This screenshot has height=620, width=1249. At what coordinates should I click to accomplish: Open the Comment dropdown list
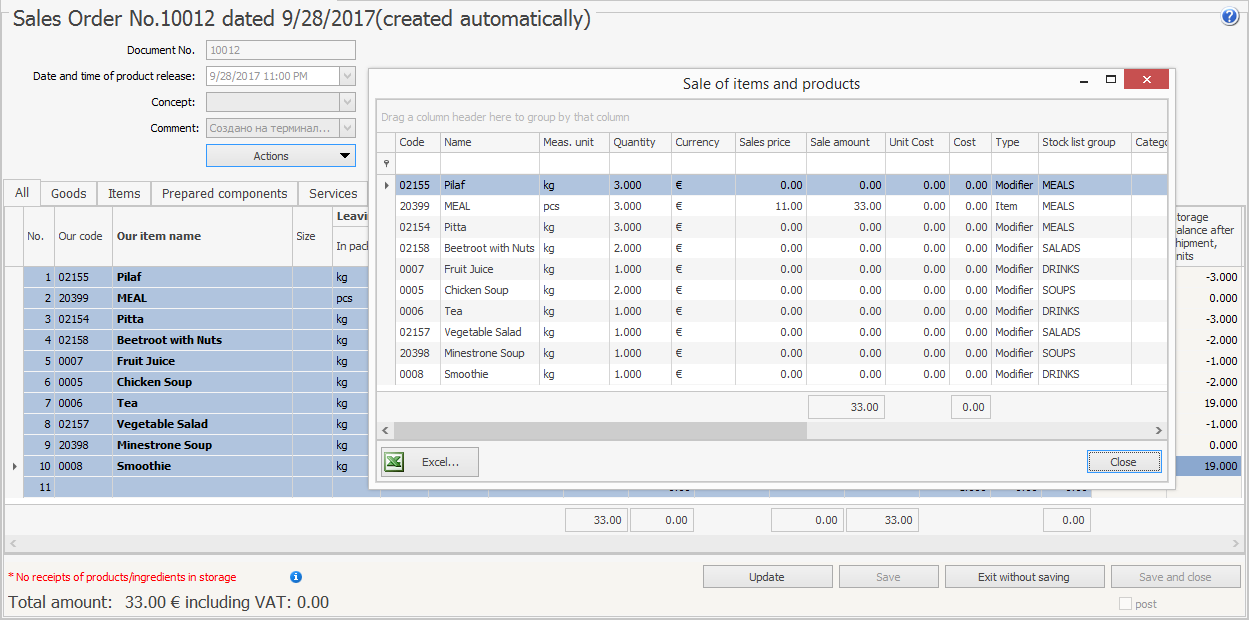point(347,128)
